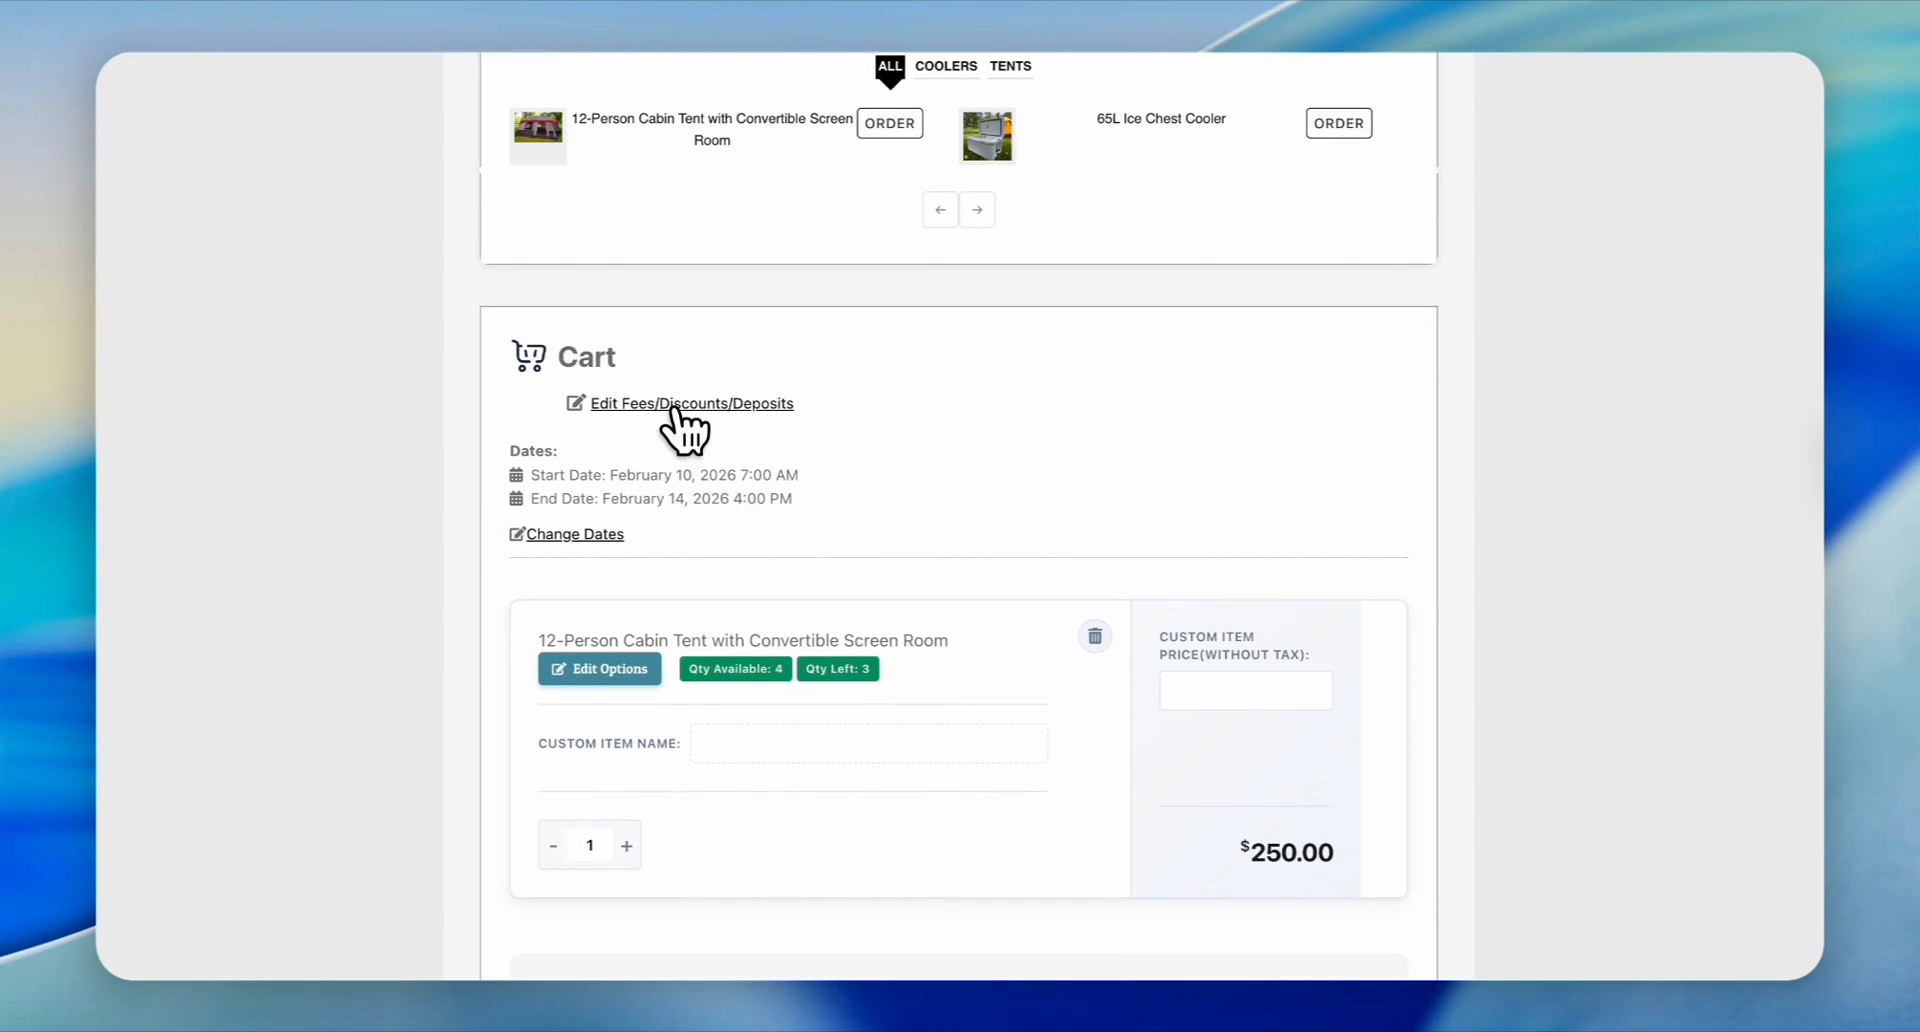
Task: Click the calendar icon beside Start Date
Action: pyautogui.click(x=515, y=474)
